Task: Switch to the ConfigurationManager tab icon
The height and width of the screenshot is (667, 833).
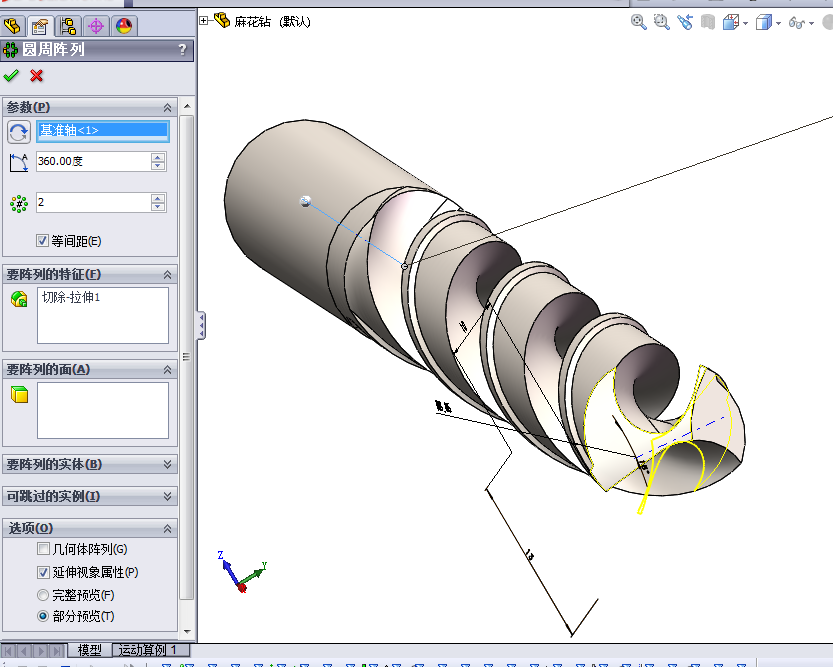Action: click(68, 26)
